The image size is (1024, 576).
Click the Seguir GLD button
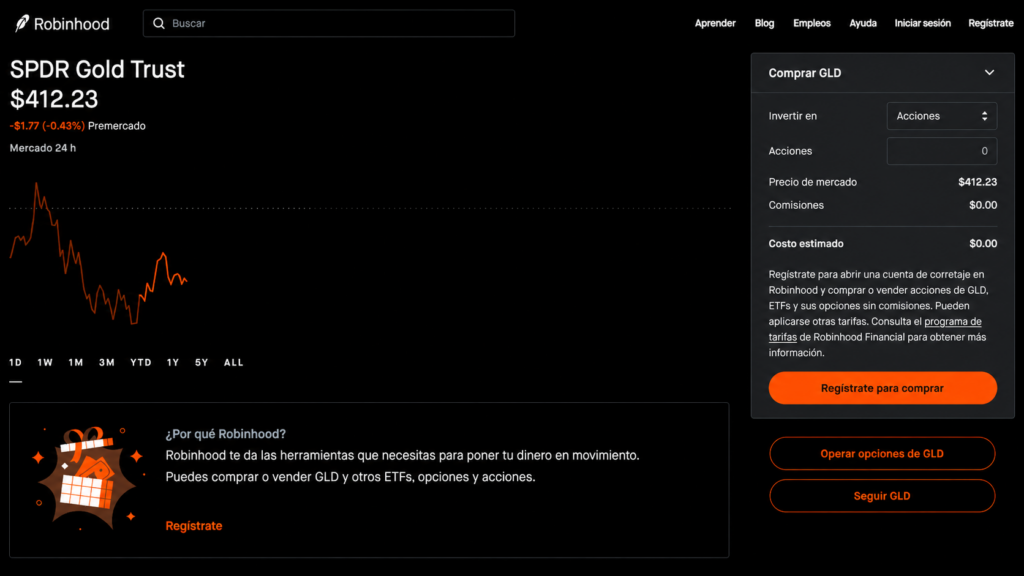pos(882,496)
